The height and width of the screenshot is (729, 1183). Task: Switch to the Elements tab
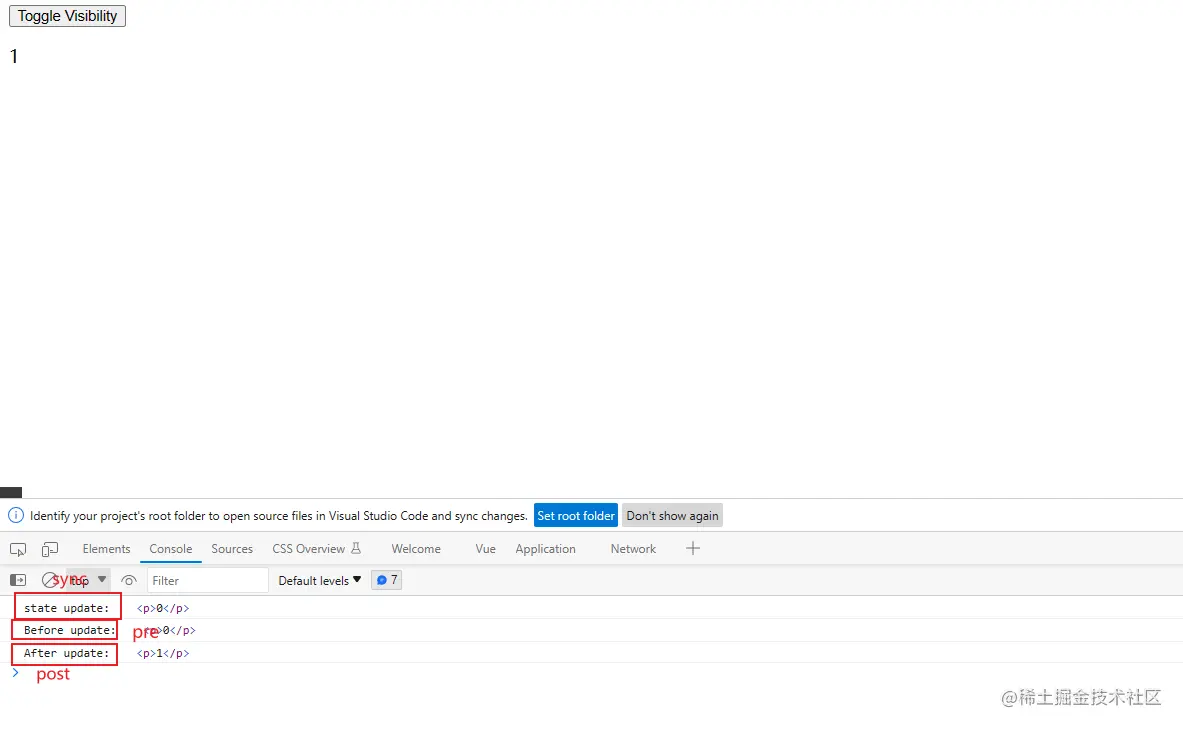[106, 549]
